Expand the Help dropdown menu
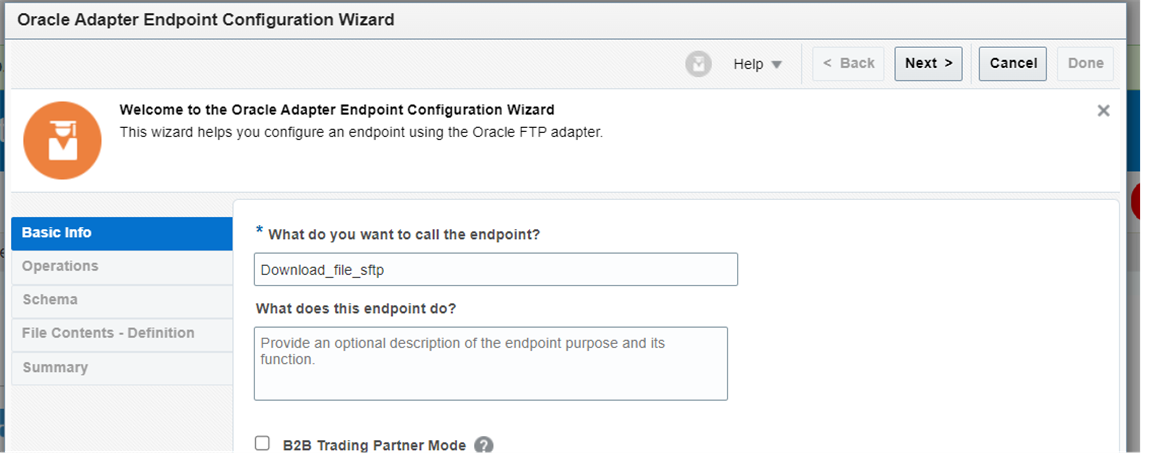 pos(757,64)
